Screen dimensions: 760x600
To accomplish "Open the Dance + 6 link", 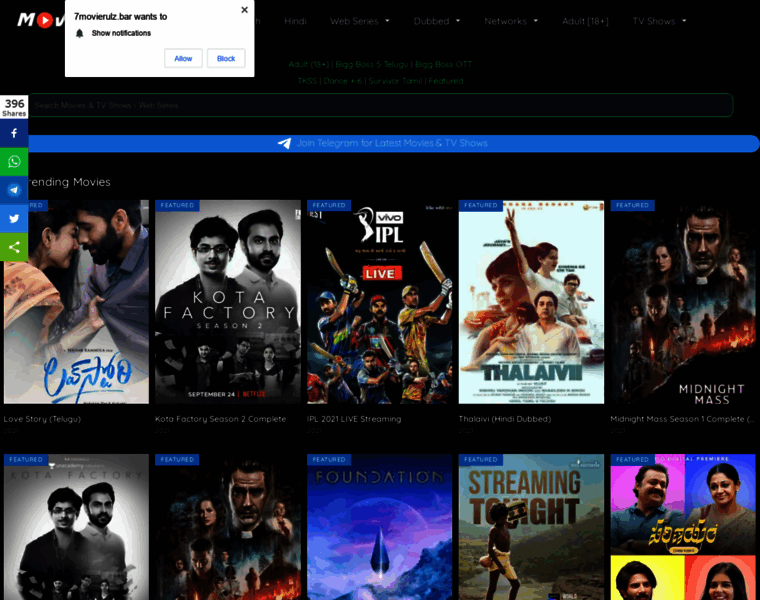I will [x=343, y=81].
